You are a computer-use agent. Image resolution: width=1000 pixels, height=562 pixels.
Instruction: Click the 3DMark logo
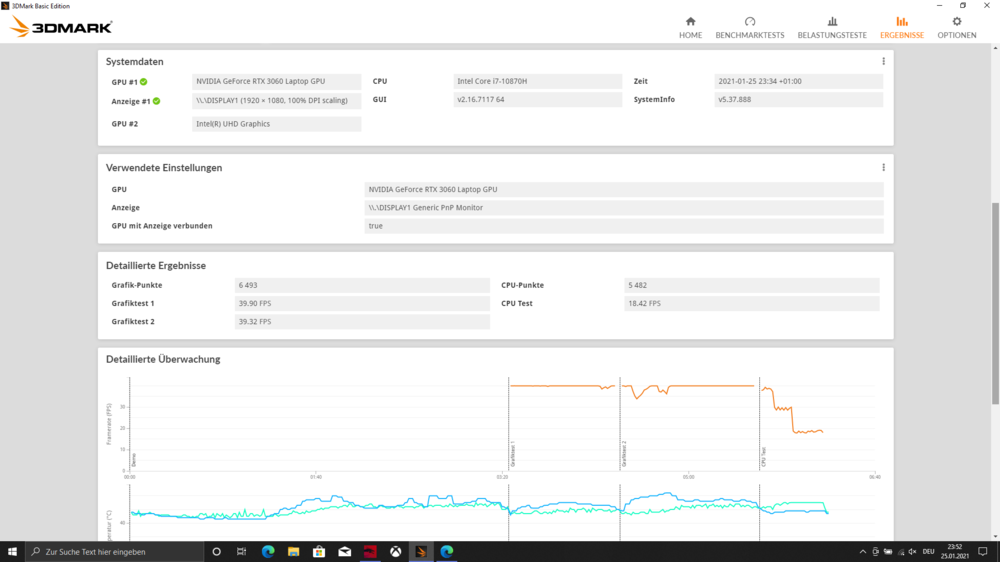pyautogui.click(x=61, y=27)
